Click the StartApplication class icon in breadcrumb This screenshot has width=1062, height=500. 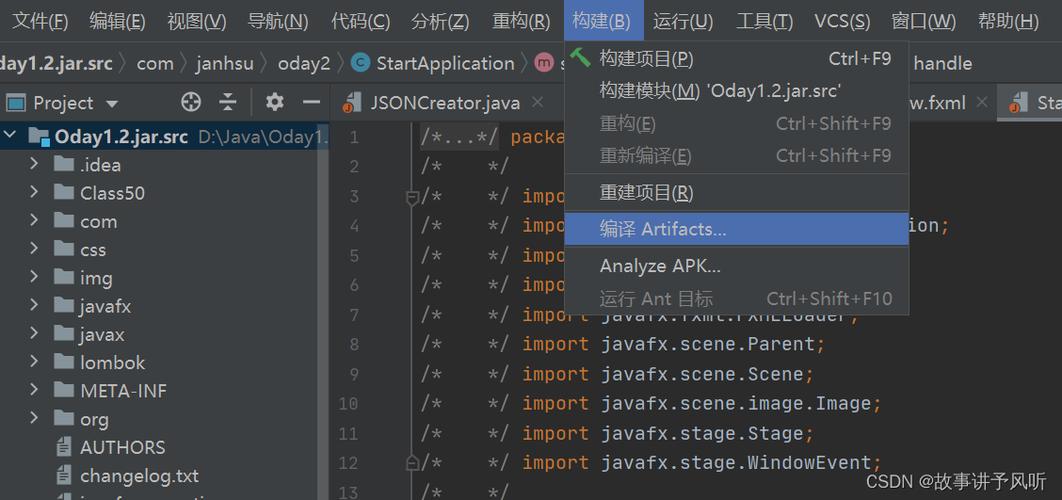pyautogui.click(x=361, y=63)
